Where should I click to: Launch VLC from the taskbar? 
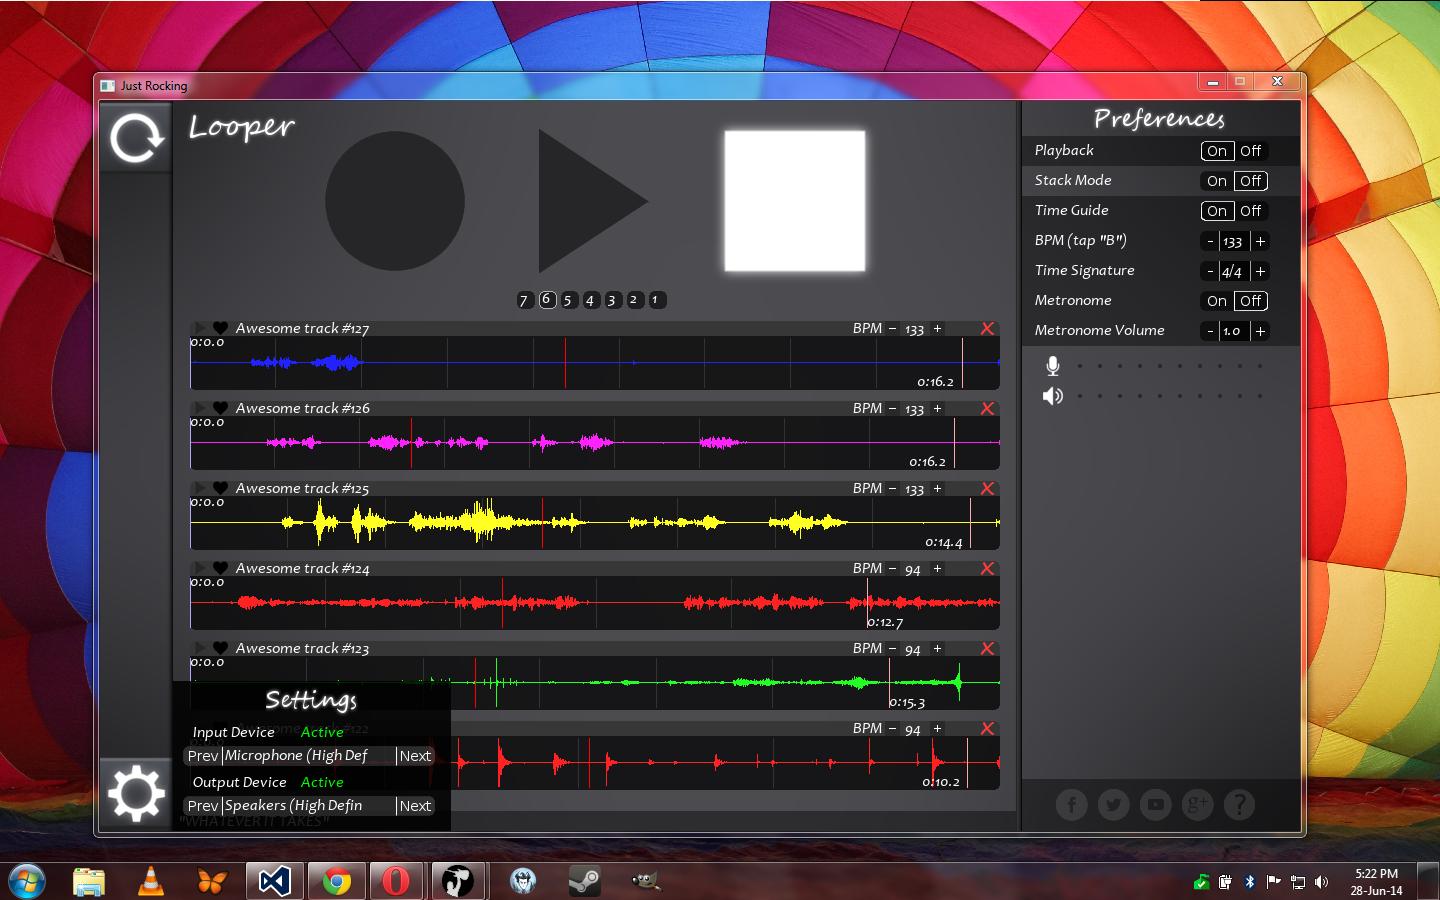click(150, 881)
